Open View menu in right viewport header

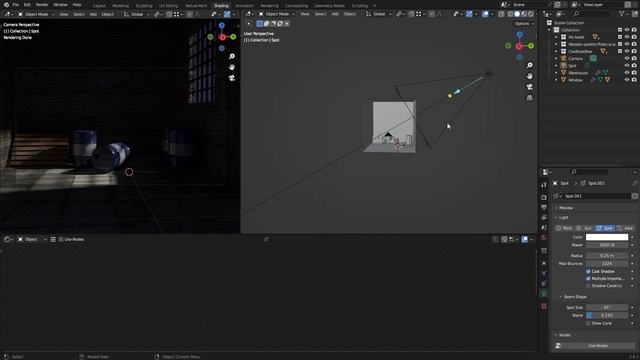tap(305, 14)
